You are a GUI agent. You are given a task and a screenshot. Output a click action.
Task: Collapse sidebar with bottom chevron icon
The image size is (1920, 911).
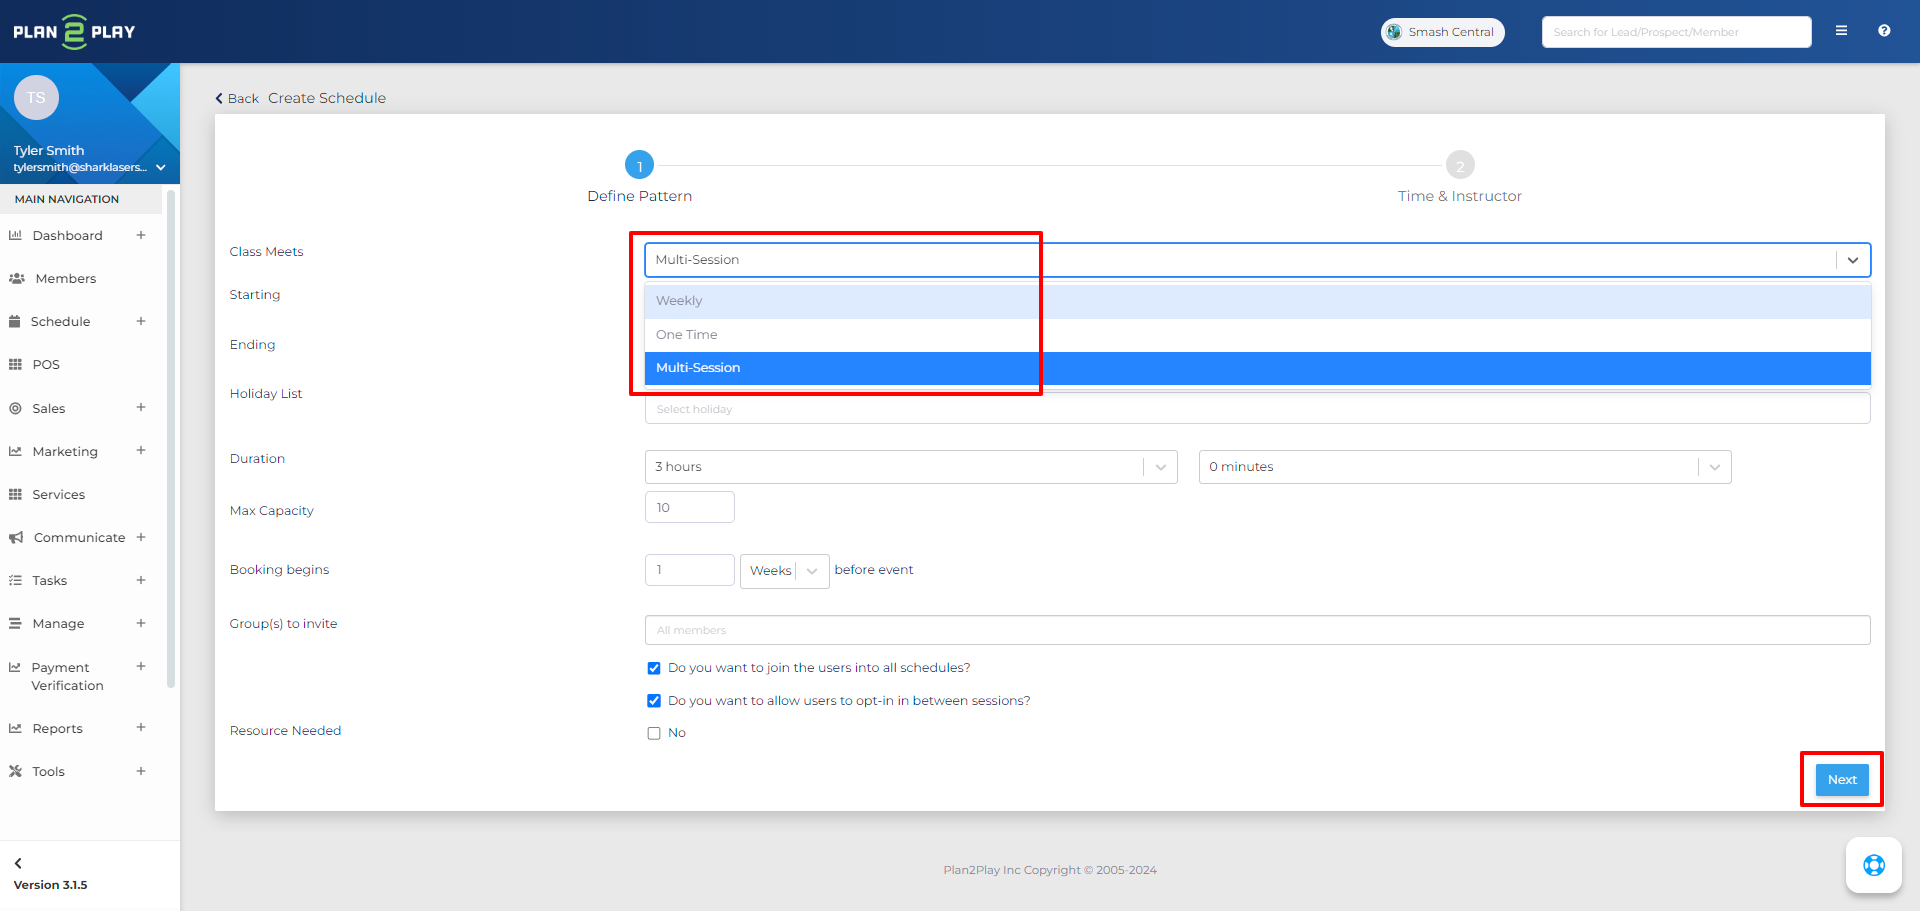18,863
